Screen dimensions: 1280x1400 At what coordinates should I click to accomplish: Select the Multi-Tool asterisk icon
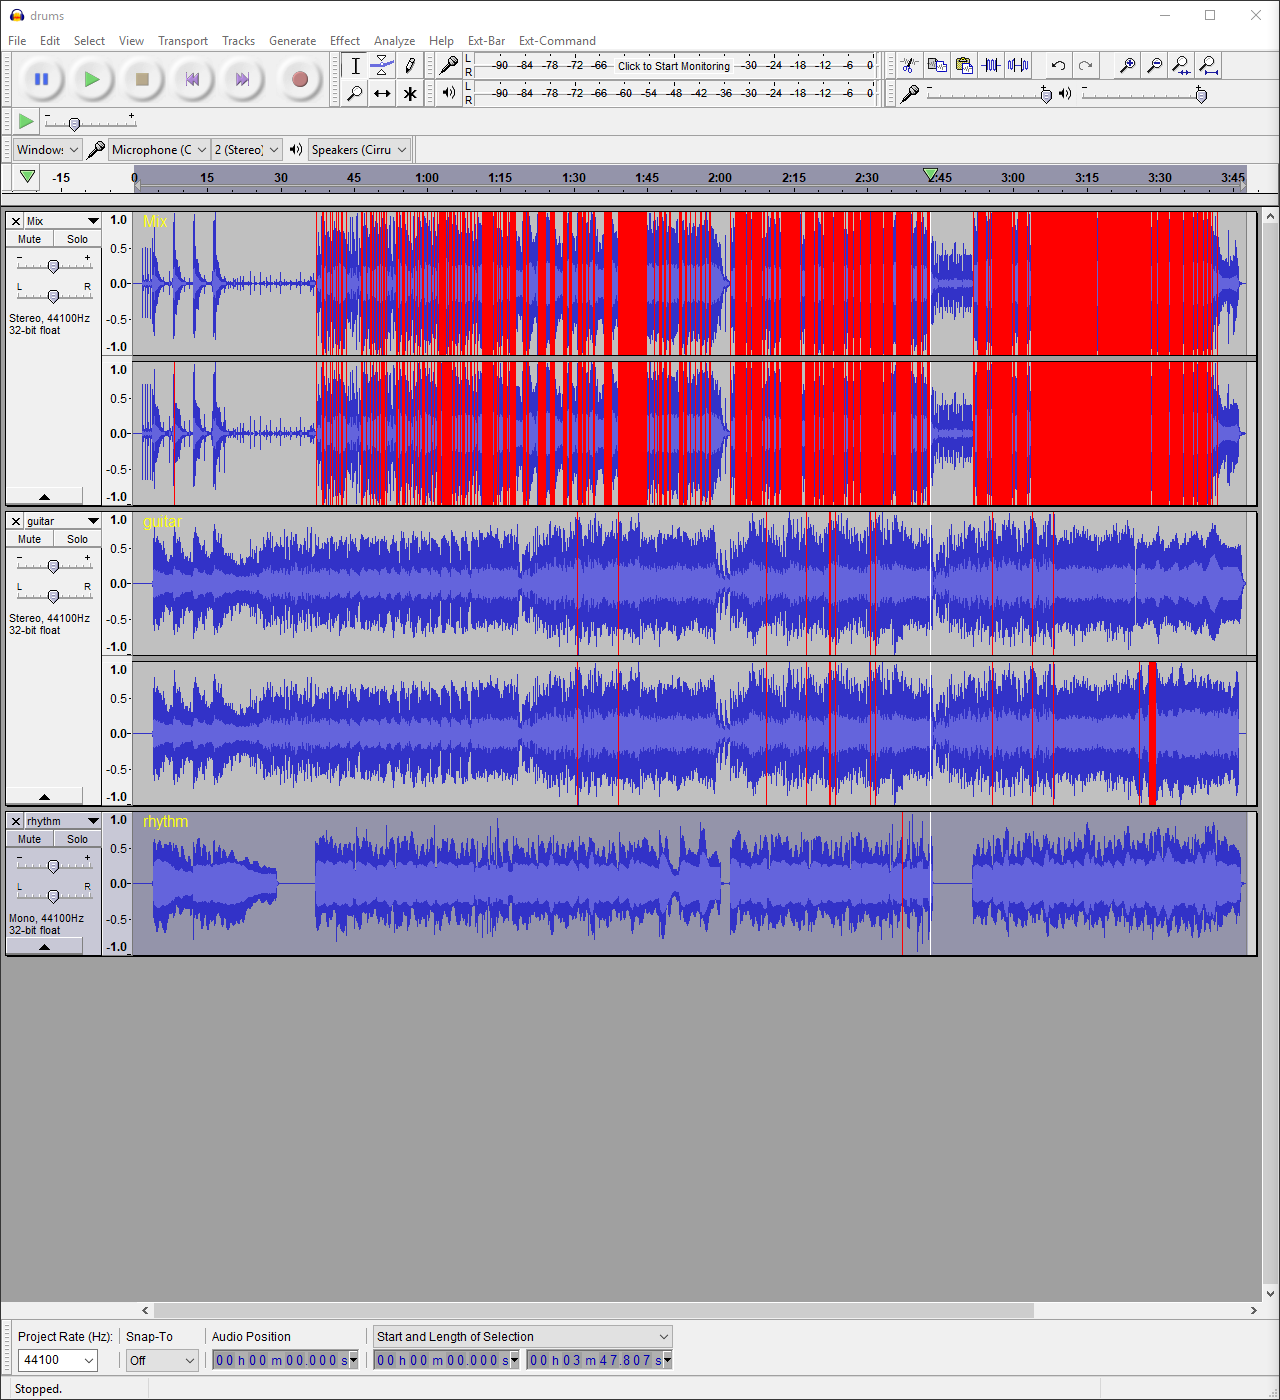[x=410, y=93]
